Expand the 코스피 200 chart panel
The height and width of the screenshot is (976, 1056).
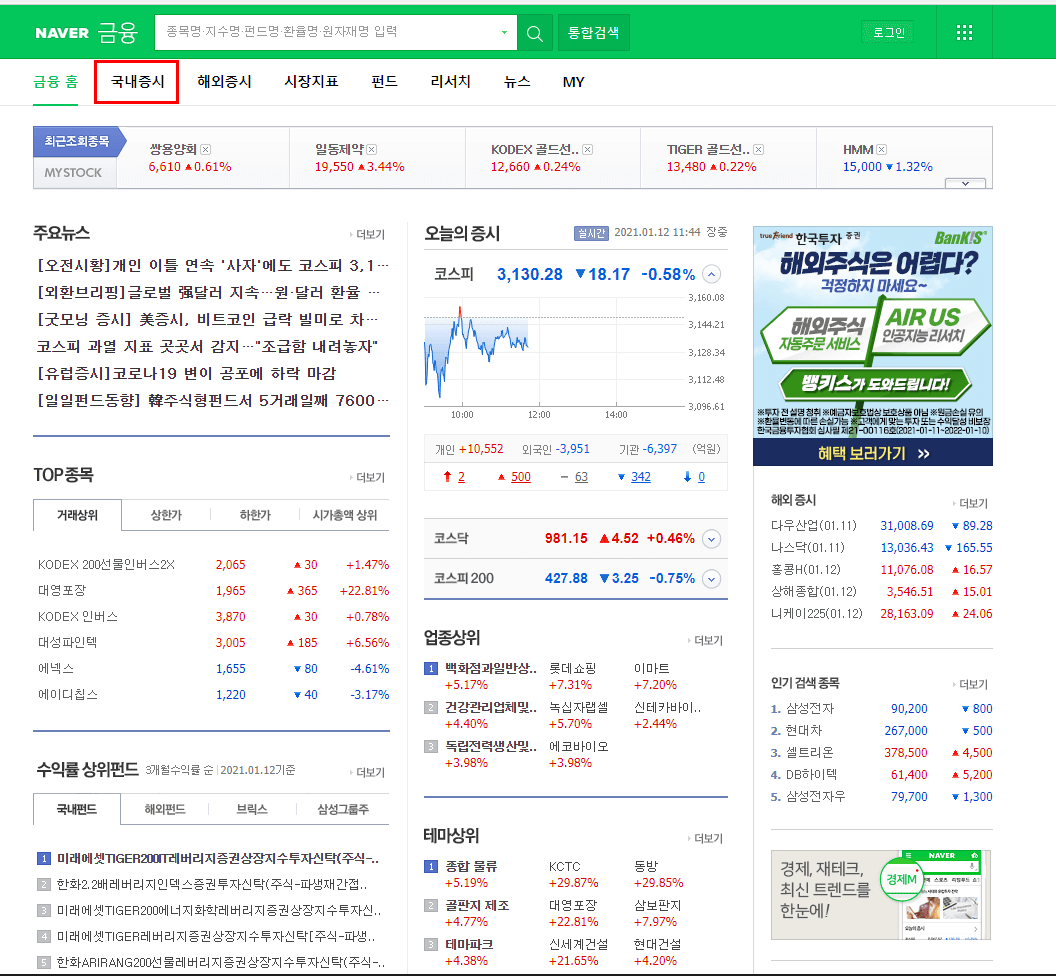pos(711,579)
